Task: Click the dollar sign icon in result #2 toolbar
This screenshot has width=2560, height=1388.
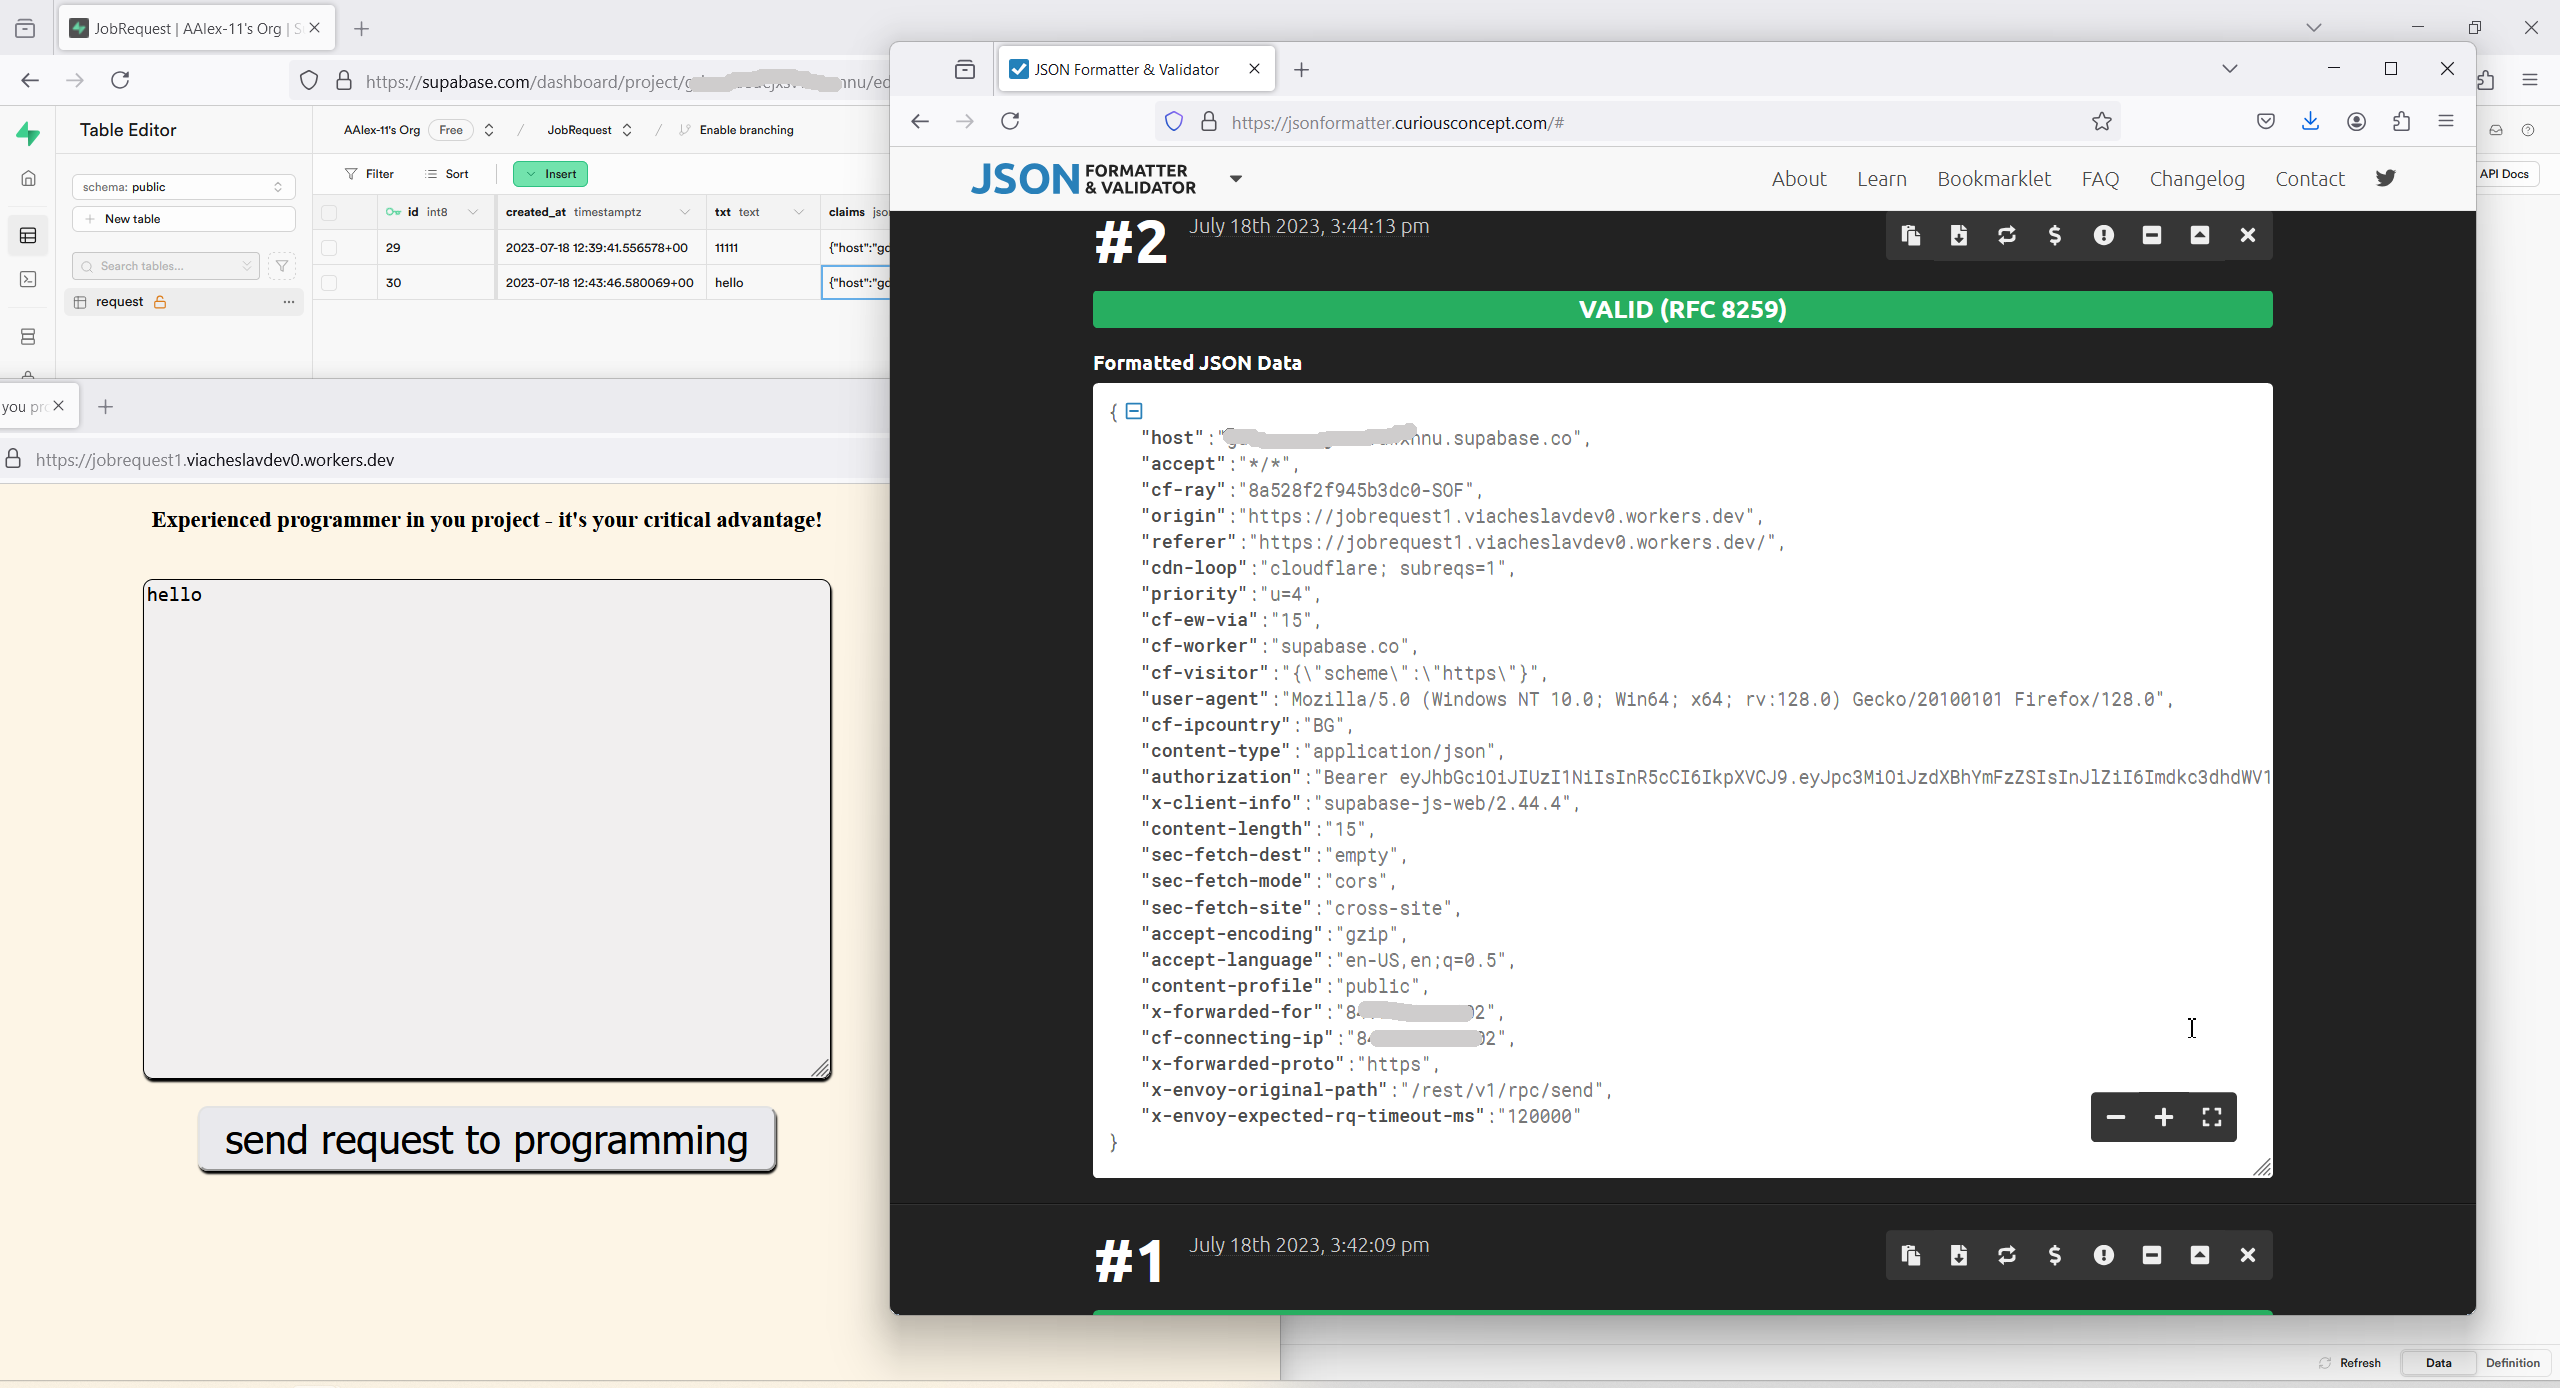Action: 2055,235
